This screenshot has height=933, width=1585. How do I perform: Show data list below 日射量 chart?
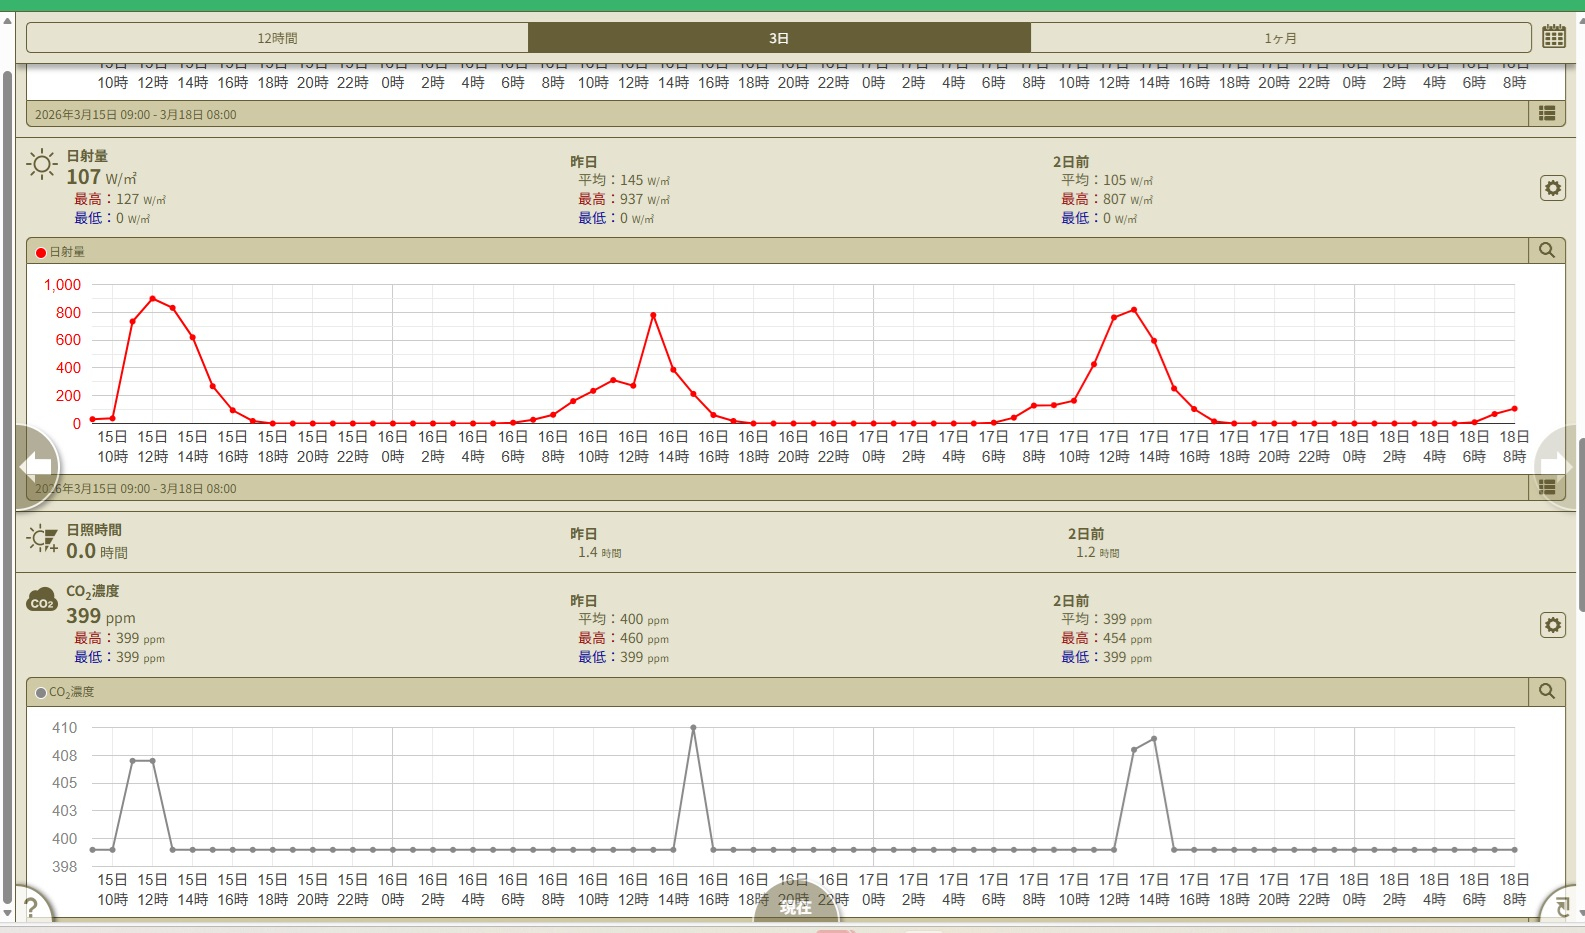click(1546, 488)
